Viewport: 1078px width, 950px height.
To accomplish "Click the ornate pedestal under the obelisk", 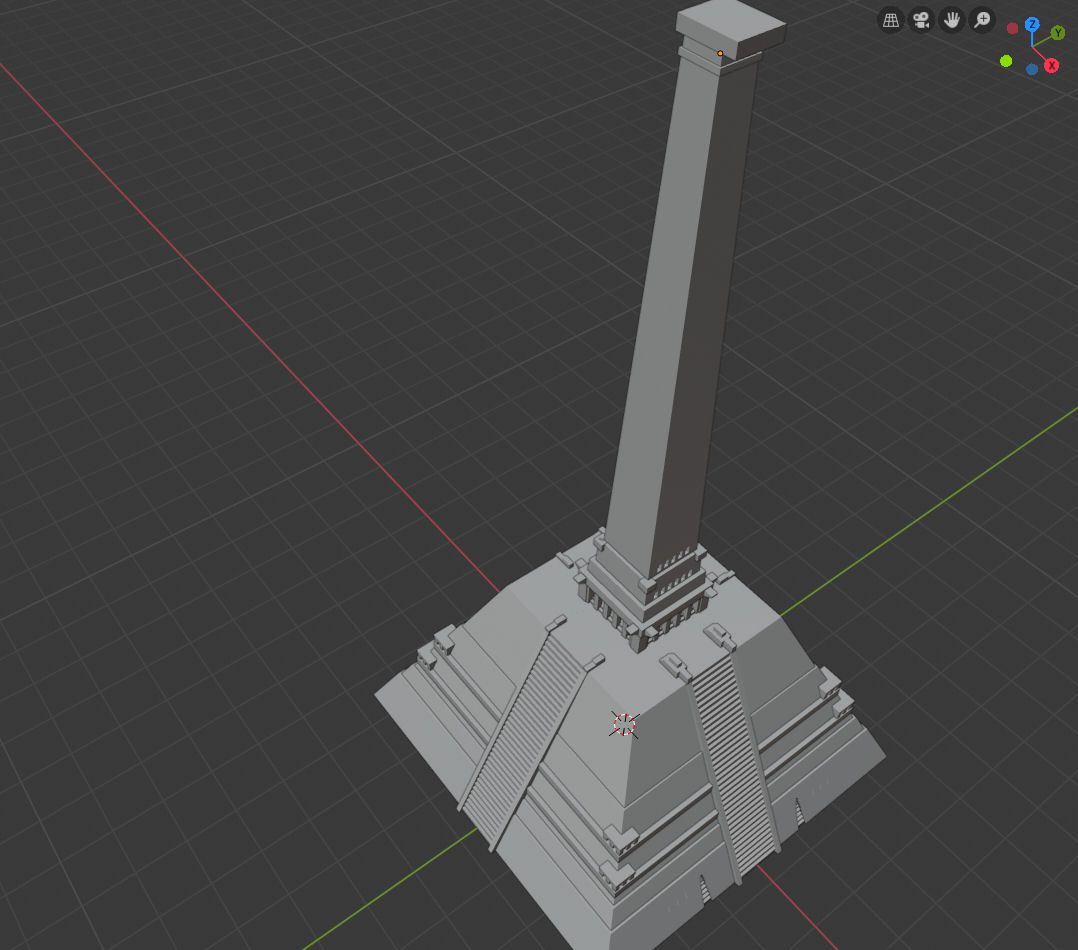I will [645, 595].
